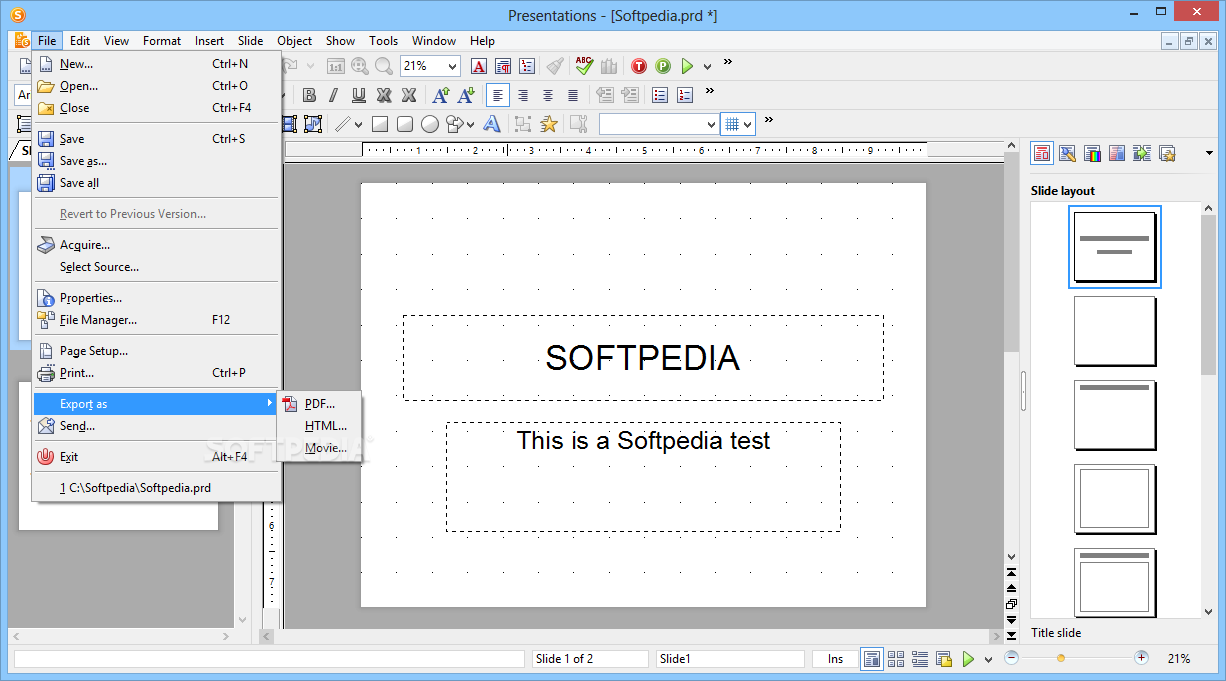Open the color scheme sidebar icon

pos(1092,153)
